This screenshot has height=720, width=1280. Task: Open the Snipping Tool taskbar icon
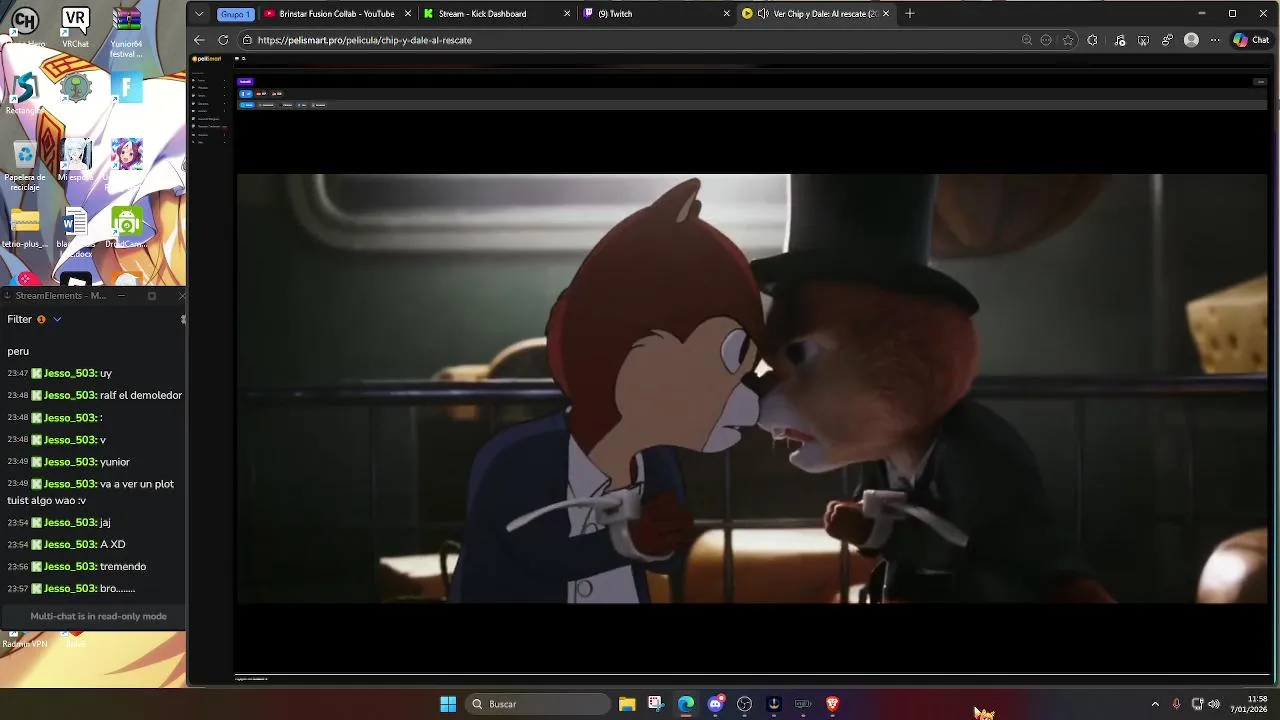pos(655,704)
